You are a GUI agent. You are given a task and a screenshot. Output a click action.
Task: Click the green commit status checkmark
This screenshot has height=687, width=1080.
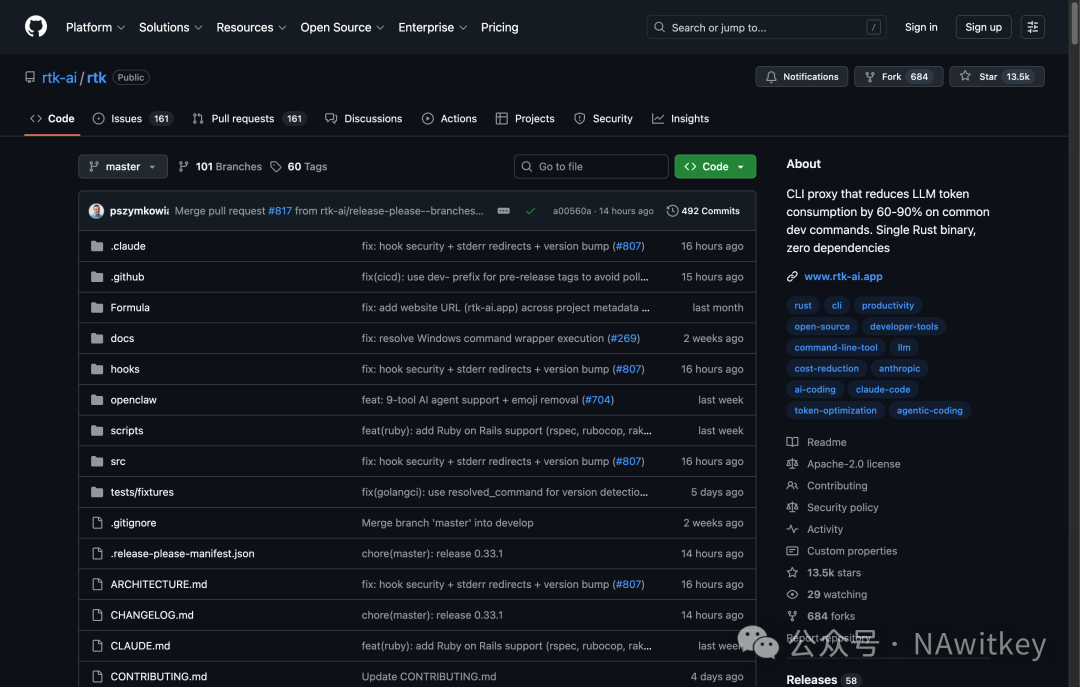(x=530, y=211)
